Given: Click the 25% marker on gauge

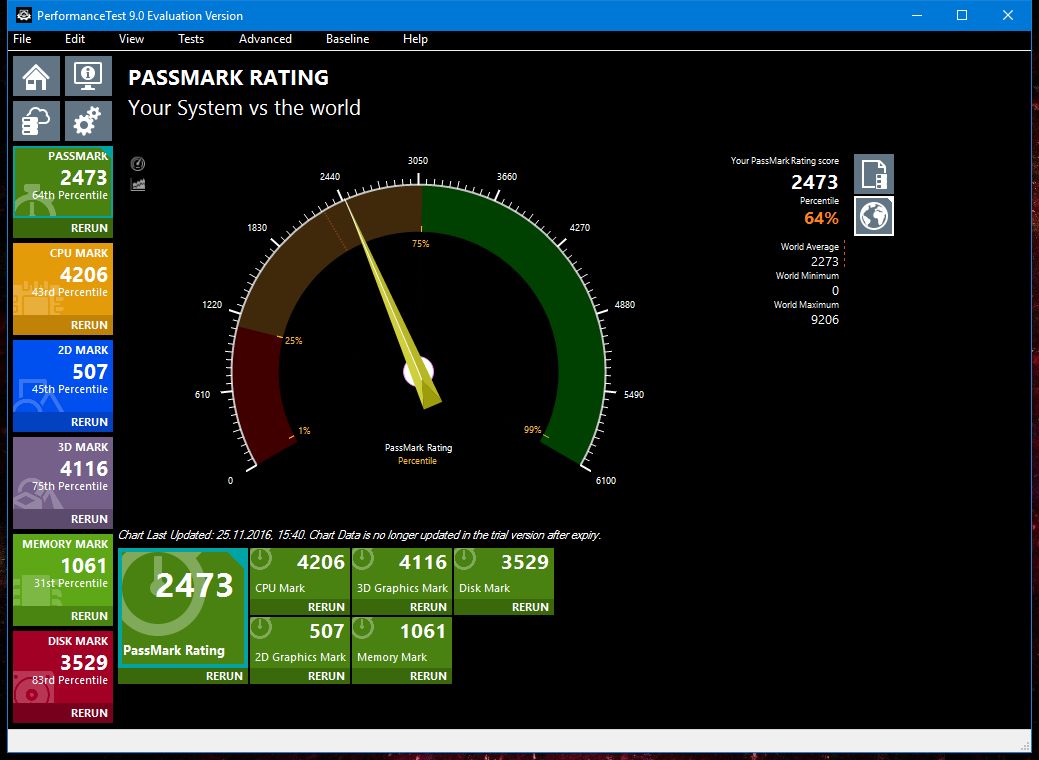Looking at the screenshot, I should 293,341.
